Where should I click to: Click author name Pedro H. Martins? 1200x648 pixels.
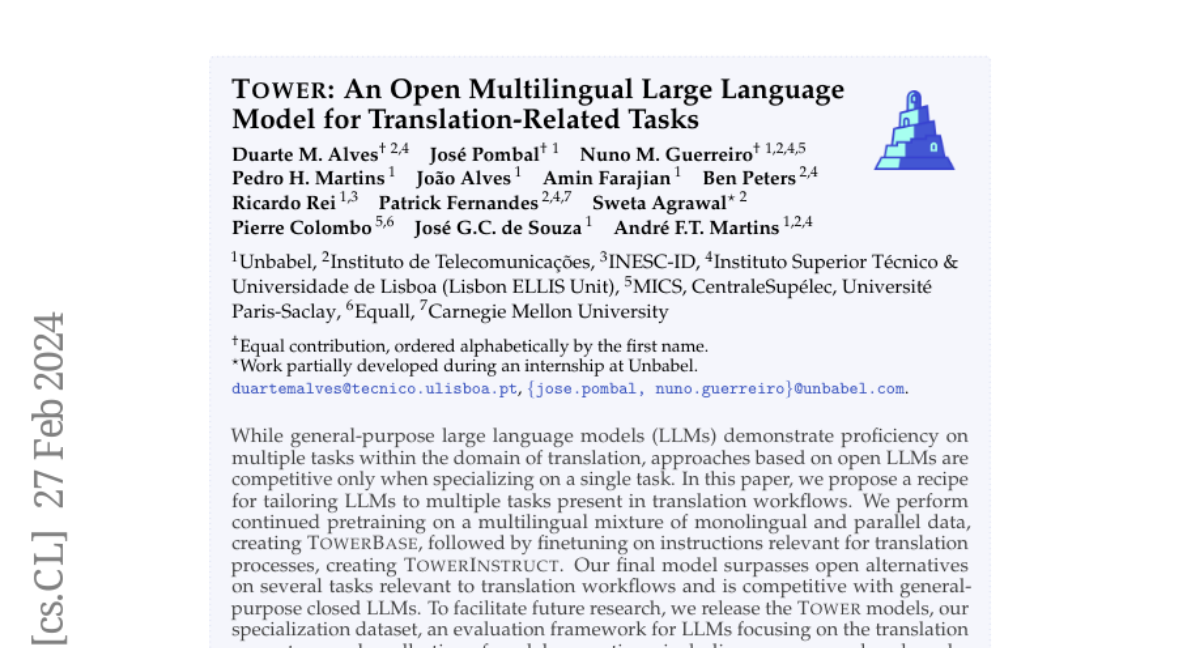[x=308, y=178]
